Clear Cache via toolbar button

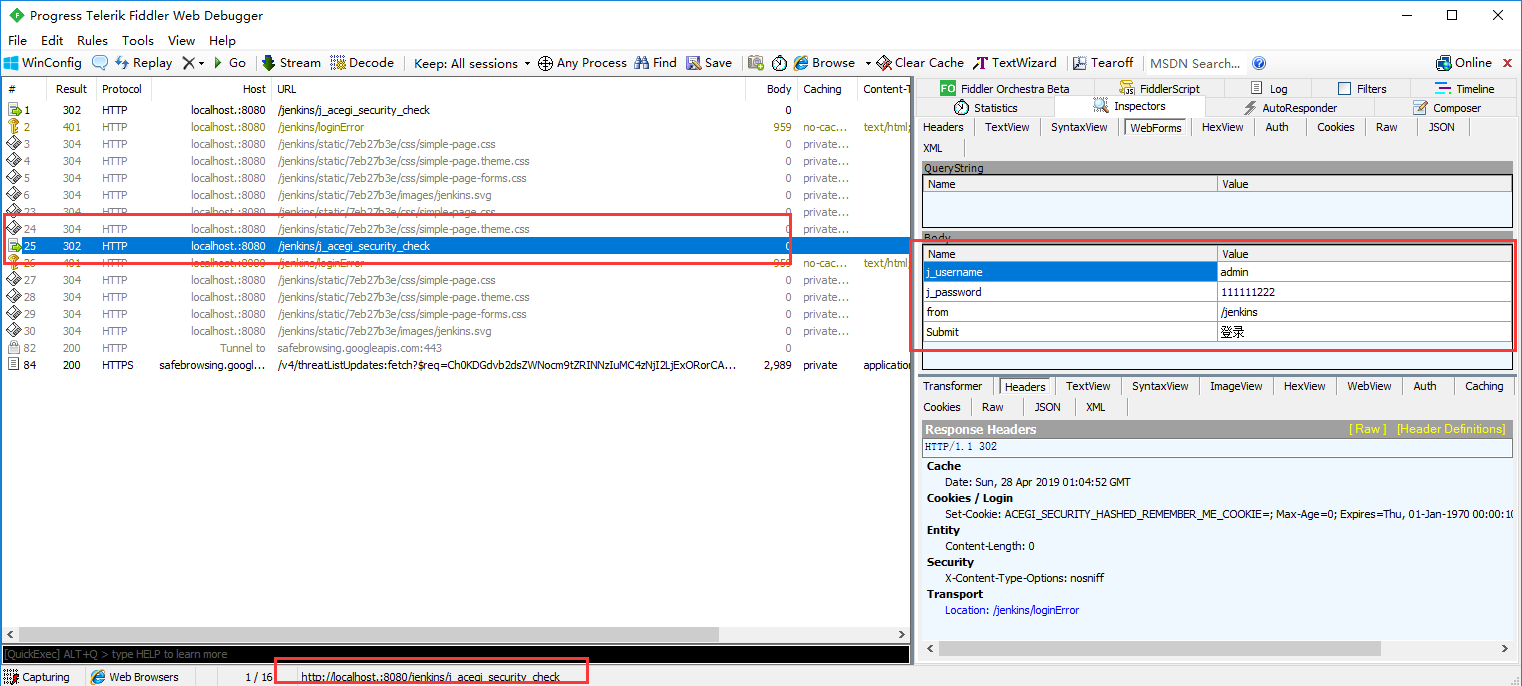pos(920,63)
